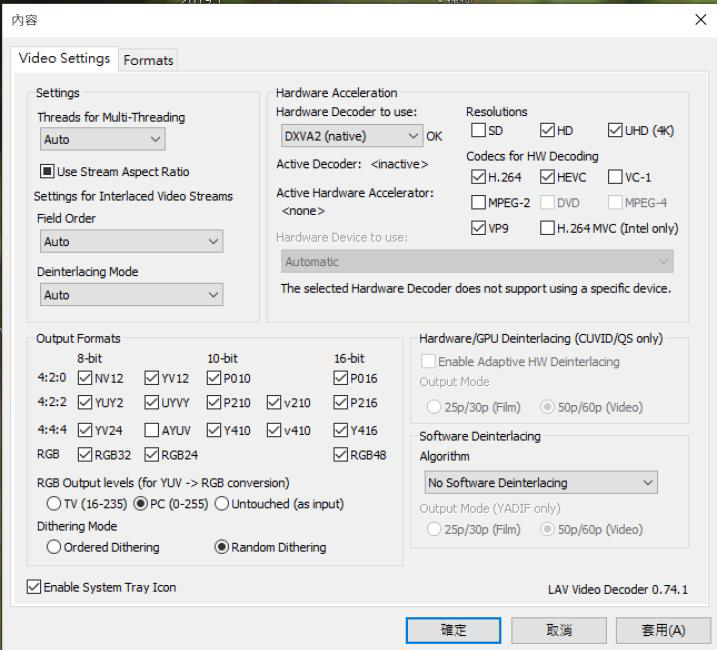Image resolution: width=717 pixels, height=650 pixels.
Task: Expand the Software Deinterlacing Algorithm dropdown
Action: [x=539, y=483]
